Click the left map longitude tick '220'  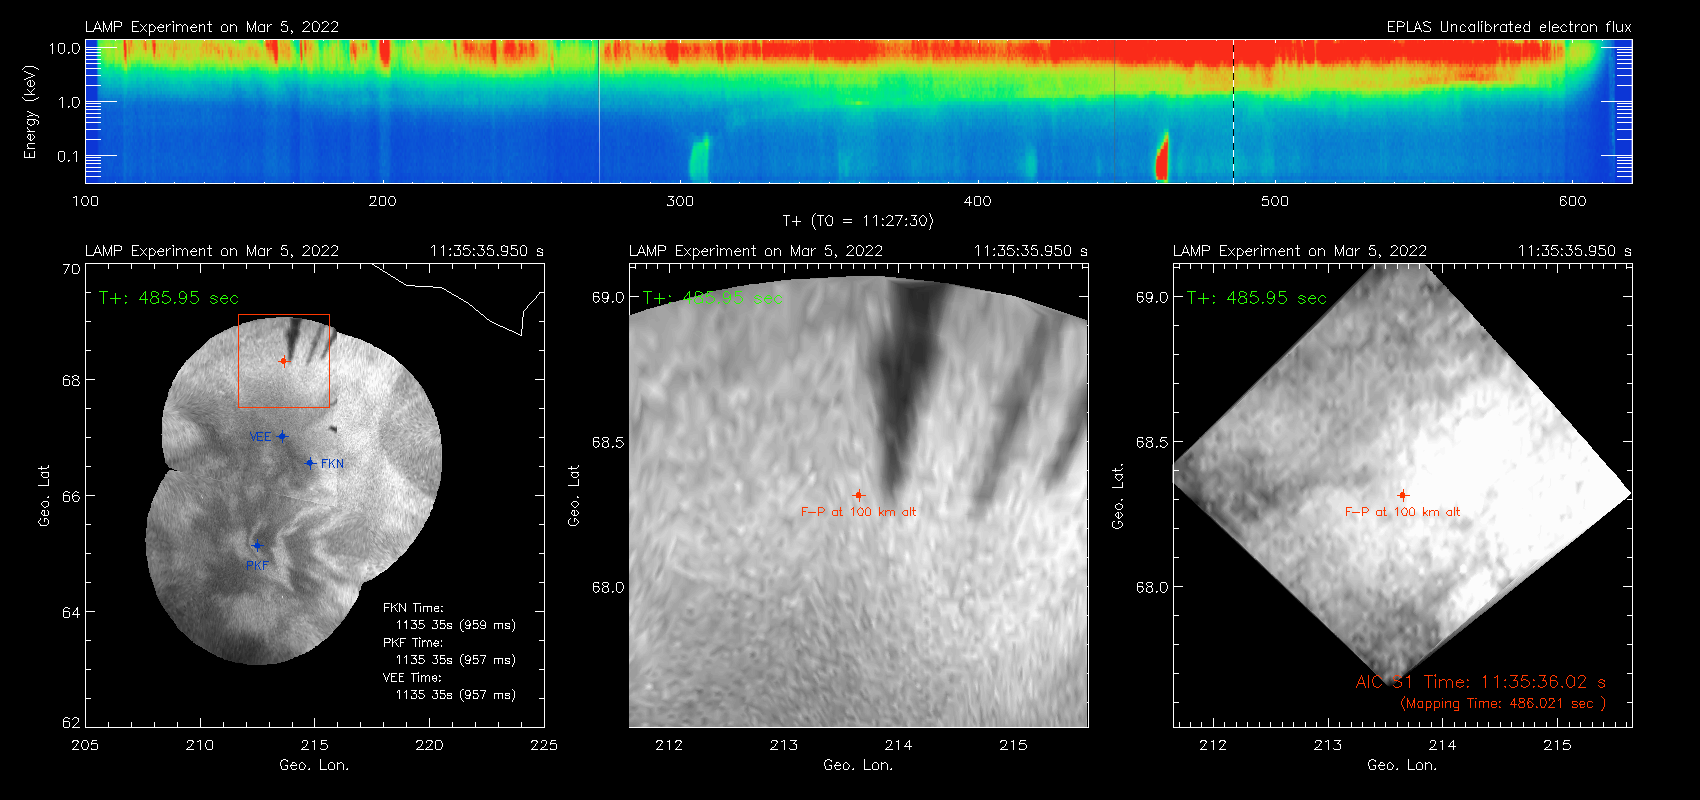coord(429,745)
